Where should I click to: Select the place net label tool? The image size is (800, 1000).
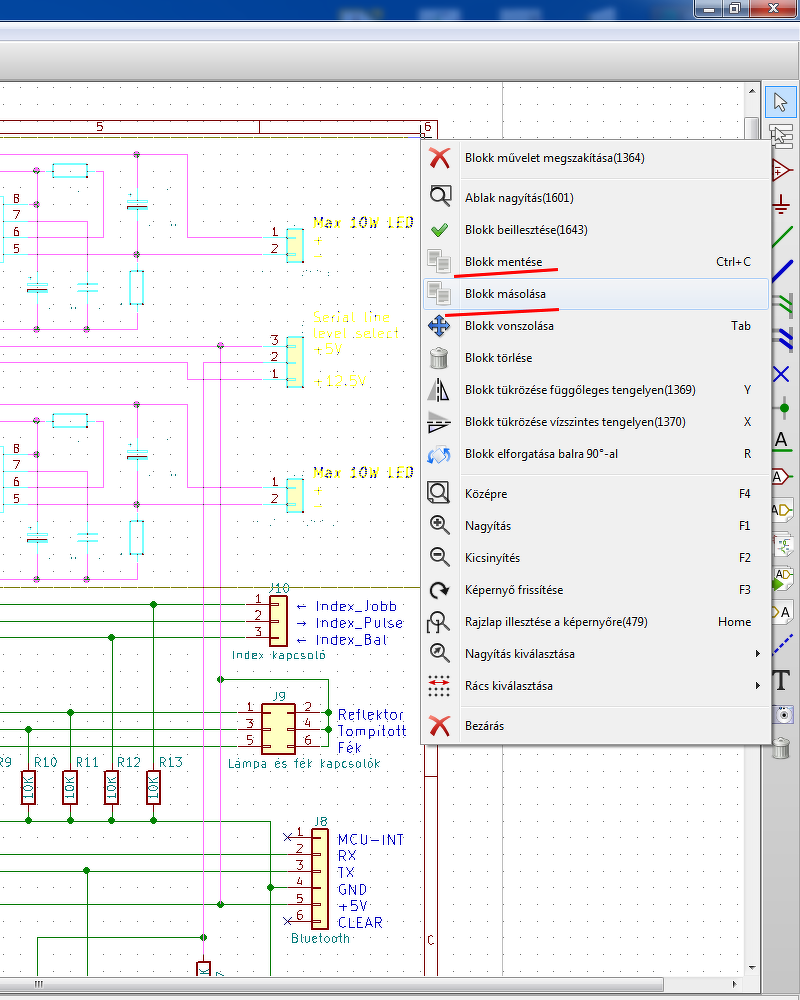tap(782, 441)
